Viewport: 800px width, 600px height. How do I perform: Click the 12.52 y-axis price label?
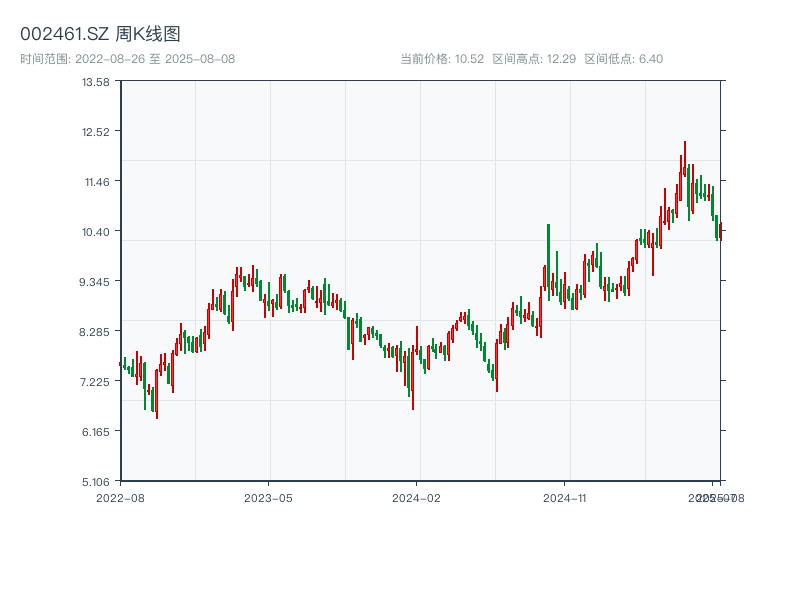96,131
